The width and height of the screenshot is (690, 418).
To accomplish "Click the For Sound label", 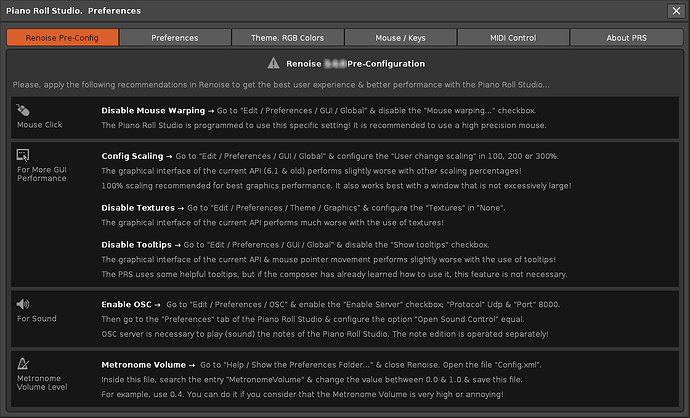I will (x=37, y=318).
